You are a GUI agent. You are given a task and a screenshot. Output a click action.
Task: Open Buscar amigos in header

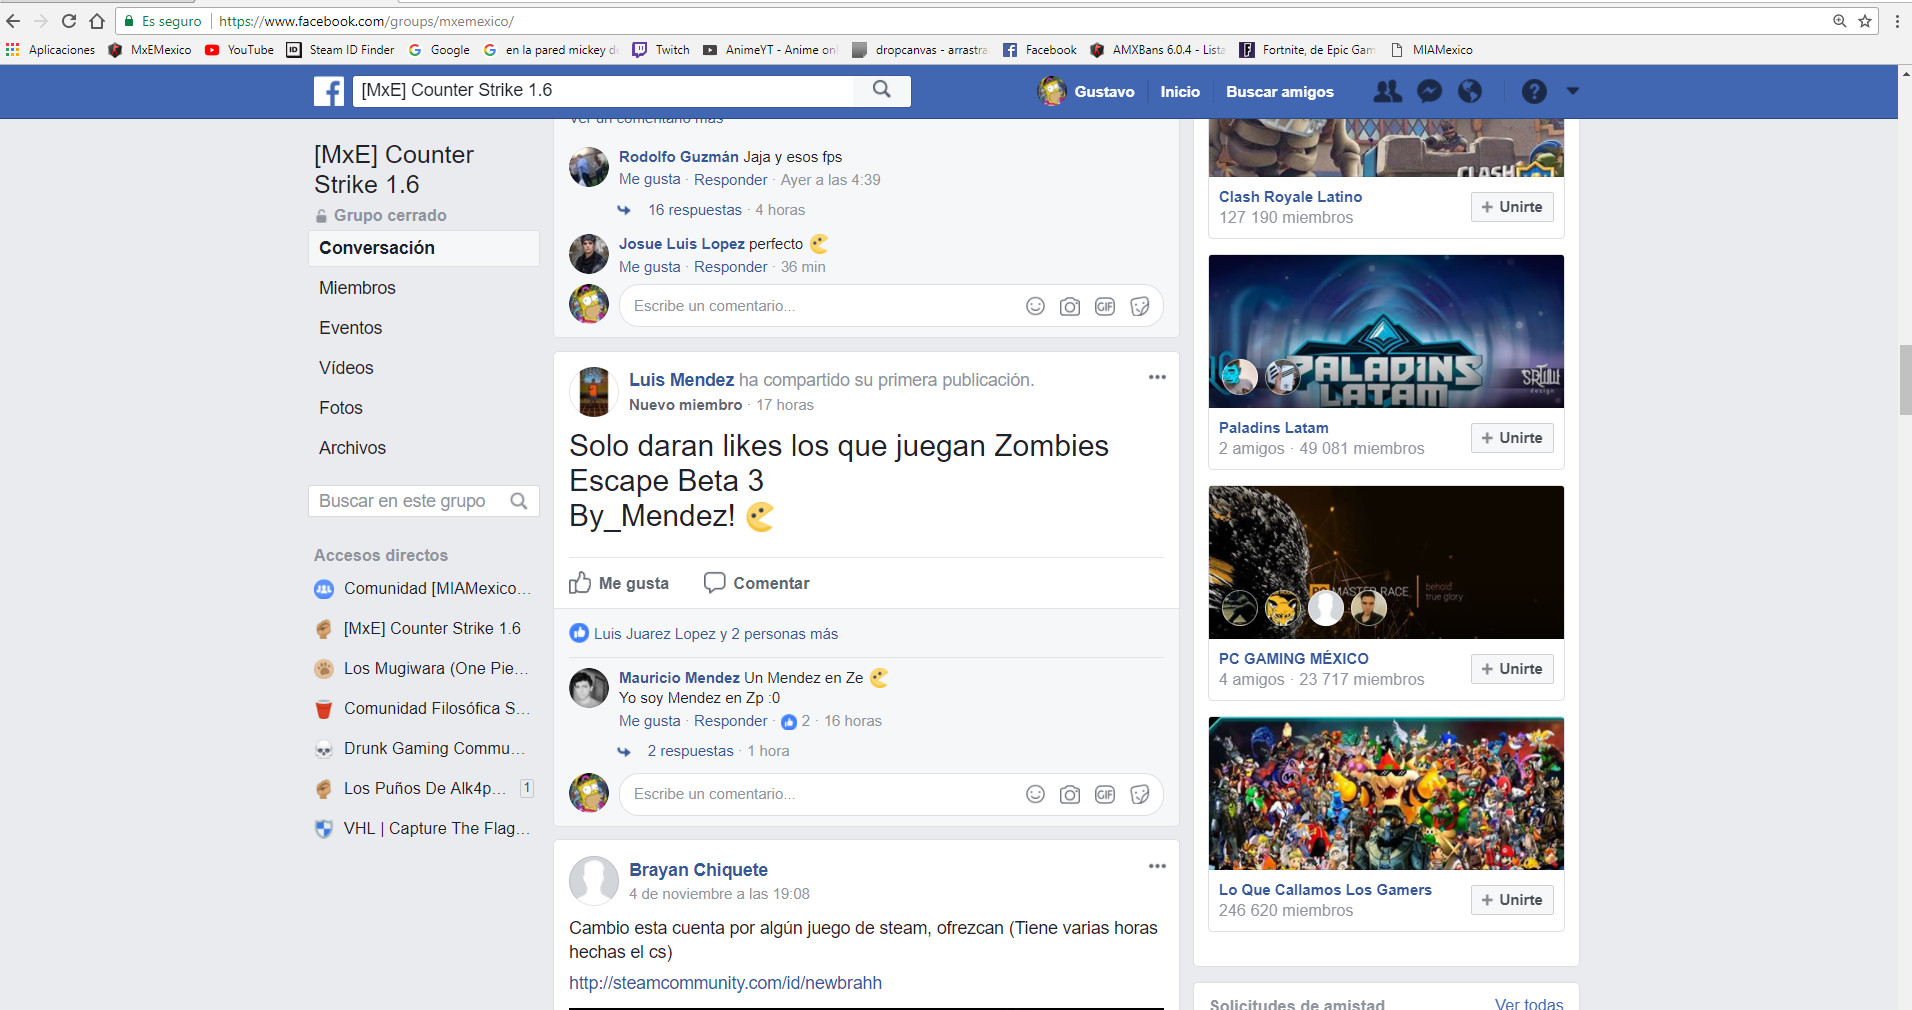[1280, 91]
